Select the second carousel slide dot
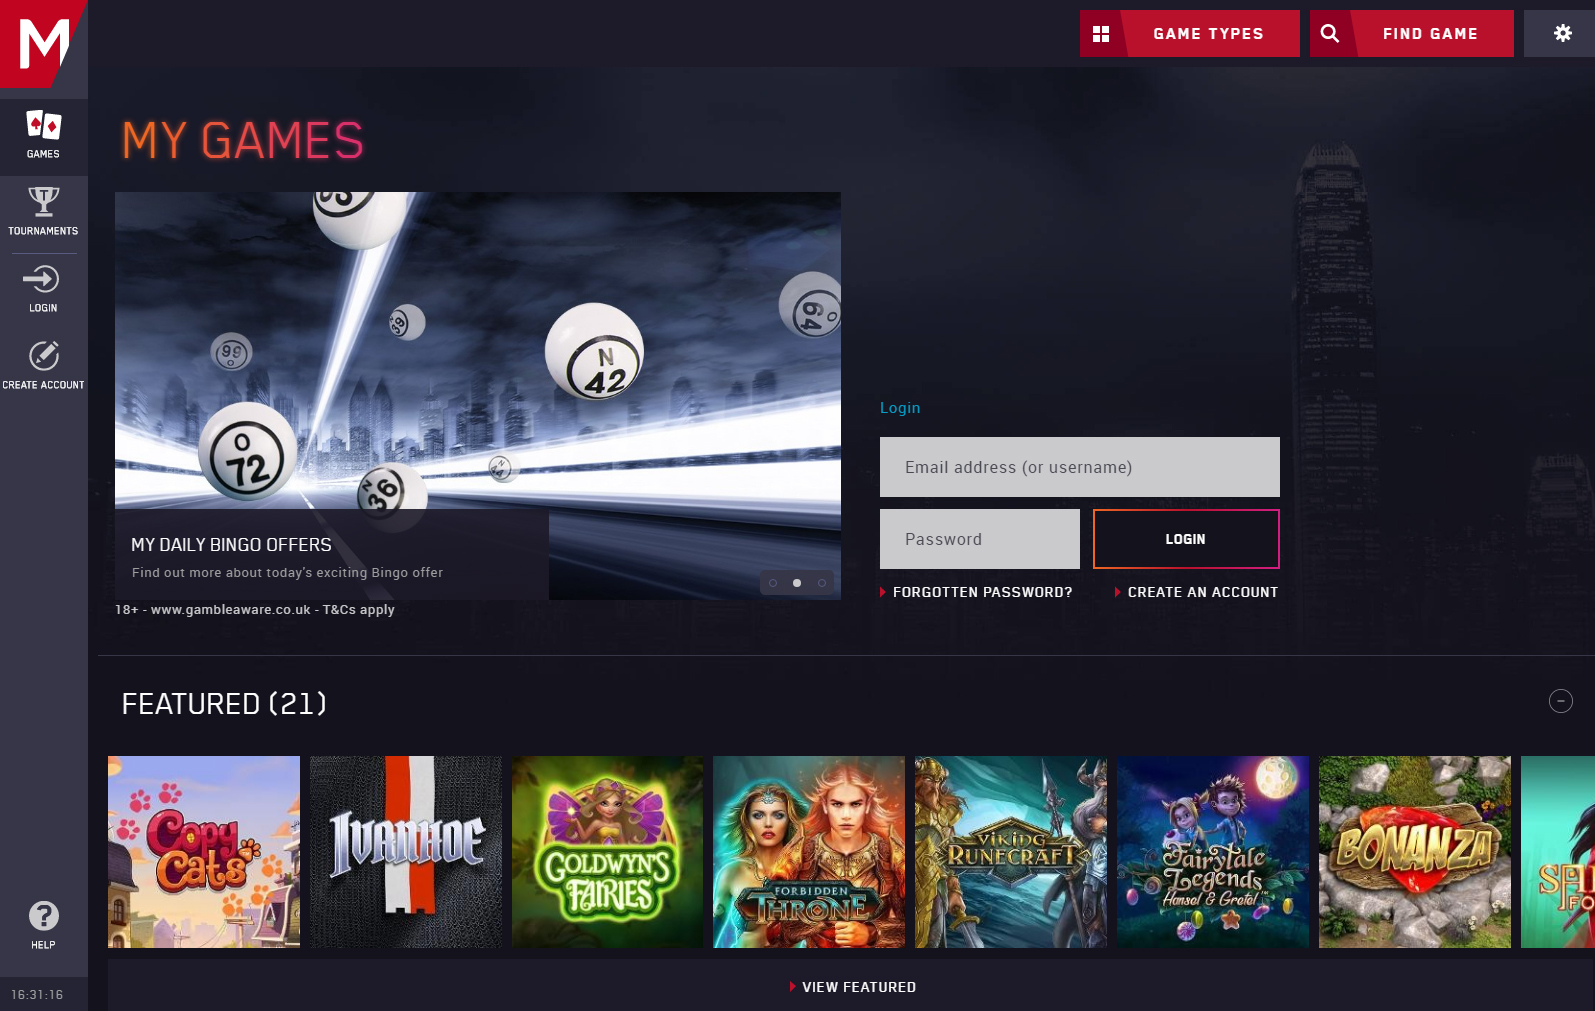Screen dimensions: 1595x1011 coord(797,583)
